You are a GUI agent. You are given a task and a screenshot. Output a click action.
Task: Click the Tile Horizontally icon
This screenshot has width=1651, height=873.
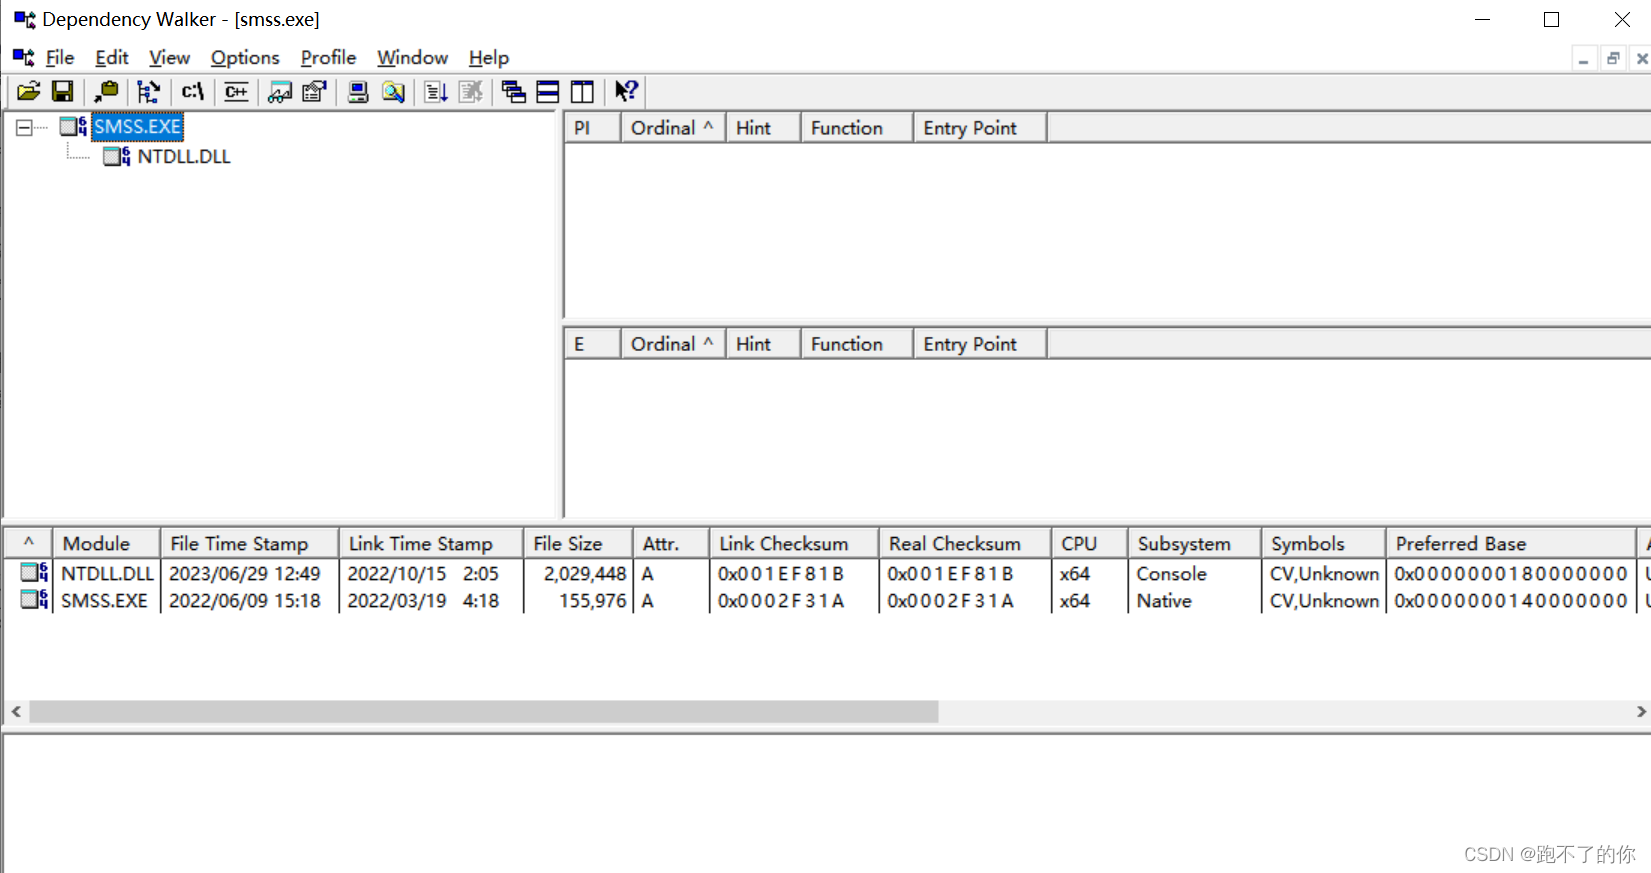(x=548, y=92)
